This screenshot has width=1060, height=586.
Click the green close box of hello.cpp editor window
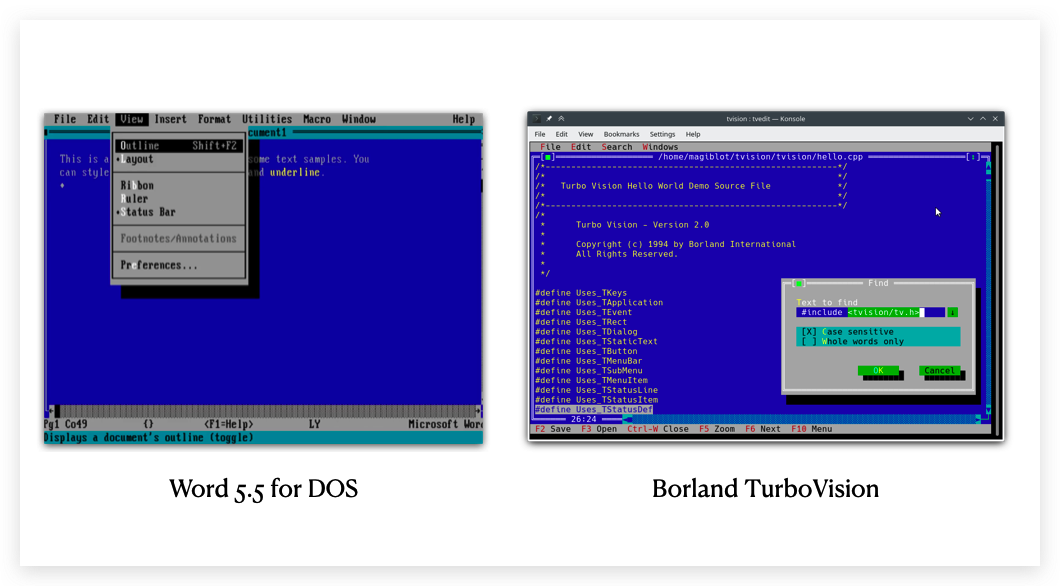[x=548, y=157]
